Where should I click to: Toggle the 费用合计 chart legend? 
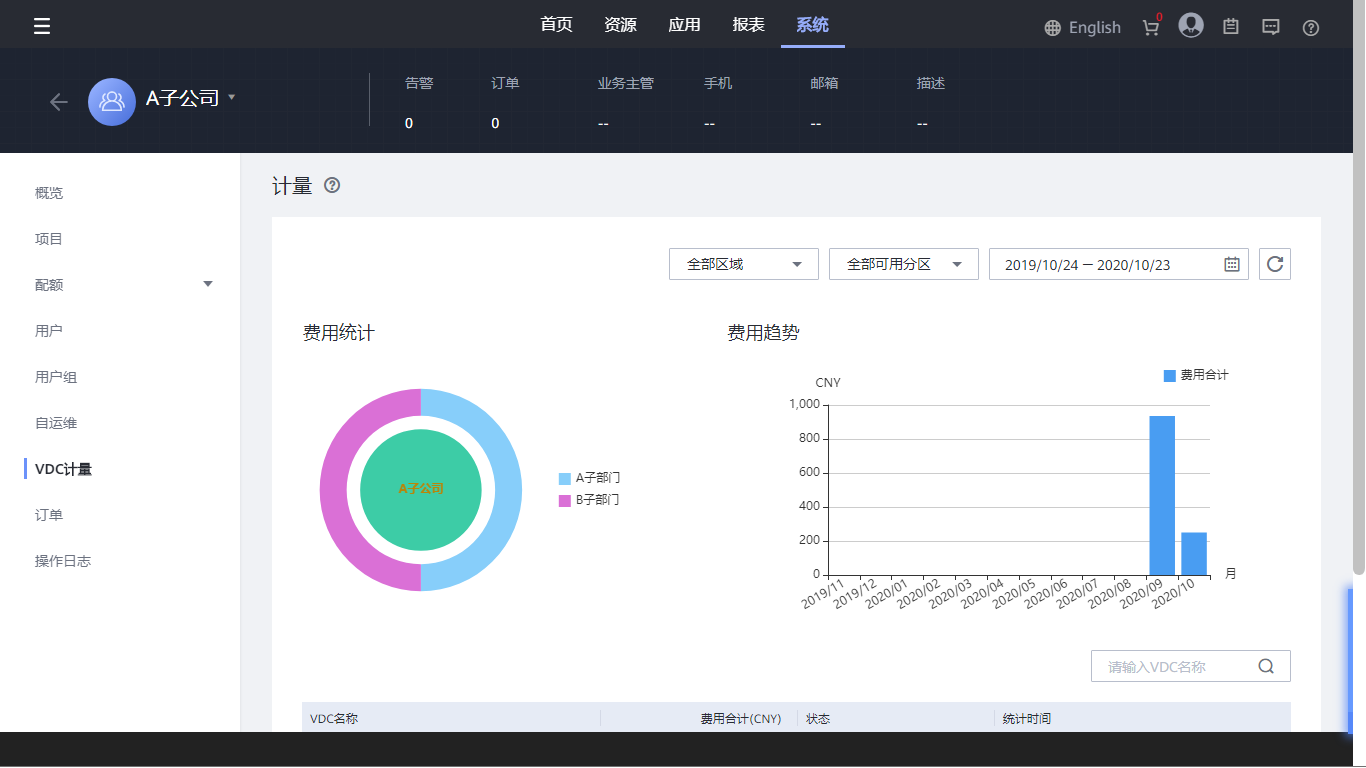(x=1196, y=375)
